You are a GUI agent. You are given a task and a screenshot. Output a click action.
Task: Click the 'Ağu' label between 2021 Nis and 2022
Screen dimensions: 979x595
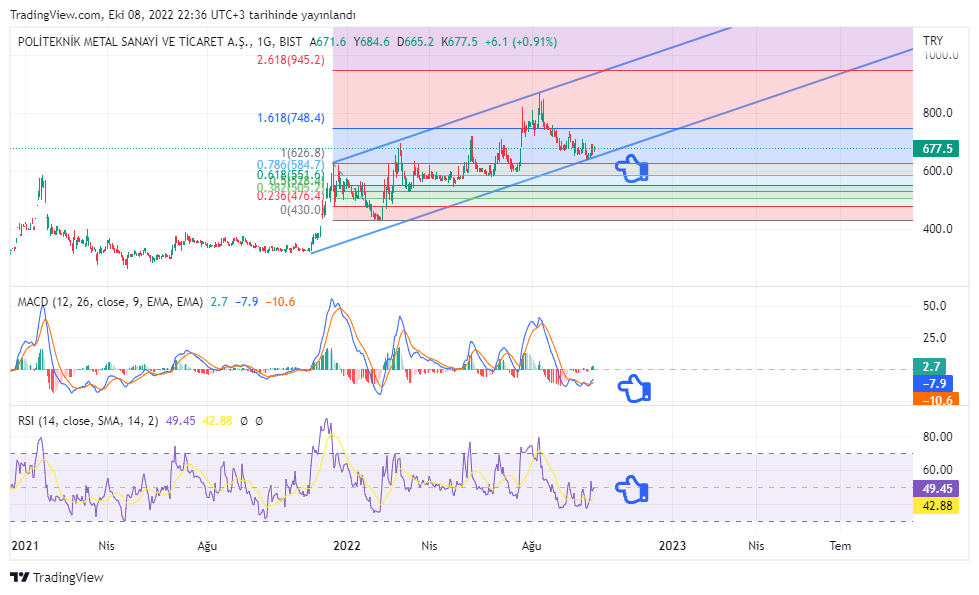(x=207, y=546)
